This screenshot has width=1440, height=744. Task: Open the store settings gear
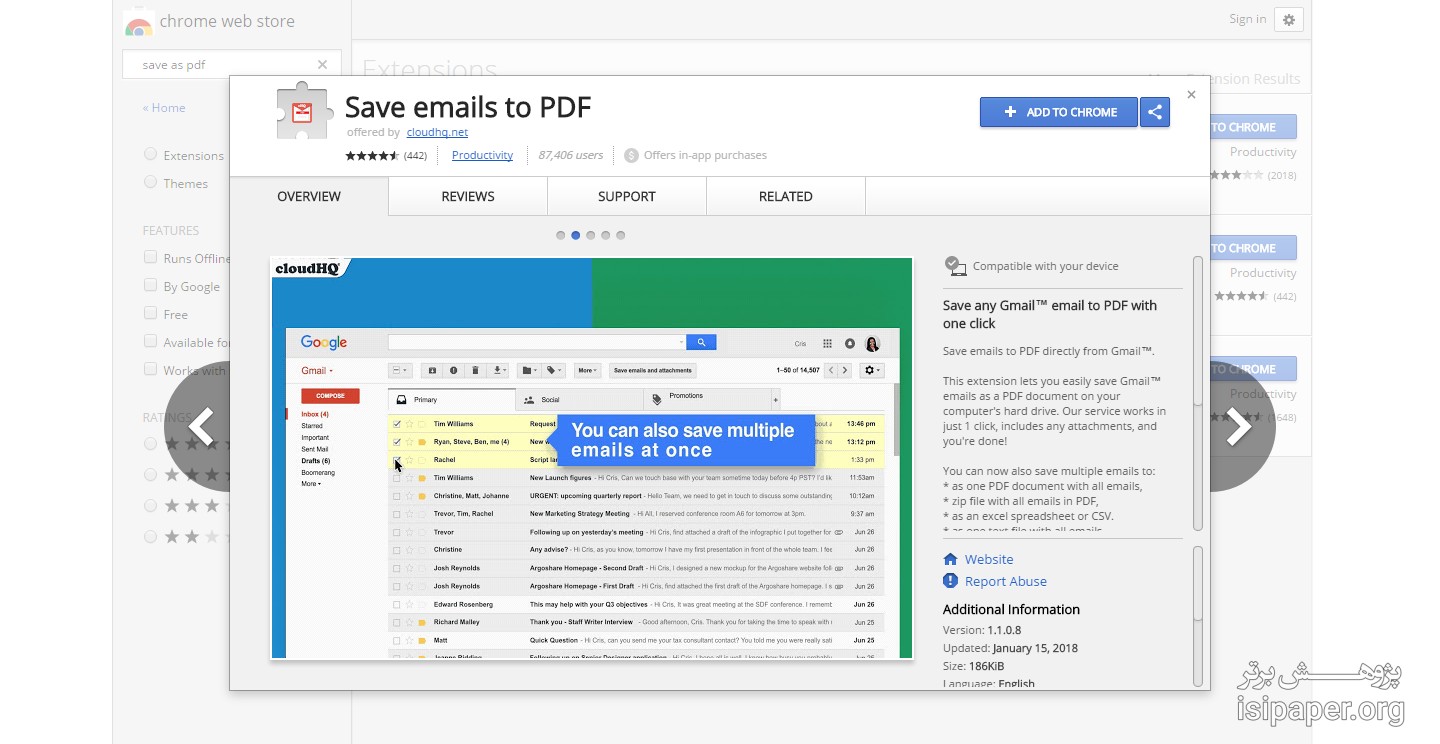click(x=1289, y=19)
